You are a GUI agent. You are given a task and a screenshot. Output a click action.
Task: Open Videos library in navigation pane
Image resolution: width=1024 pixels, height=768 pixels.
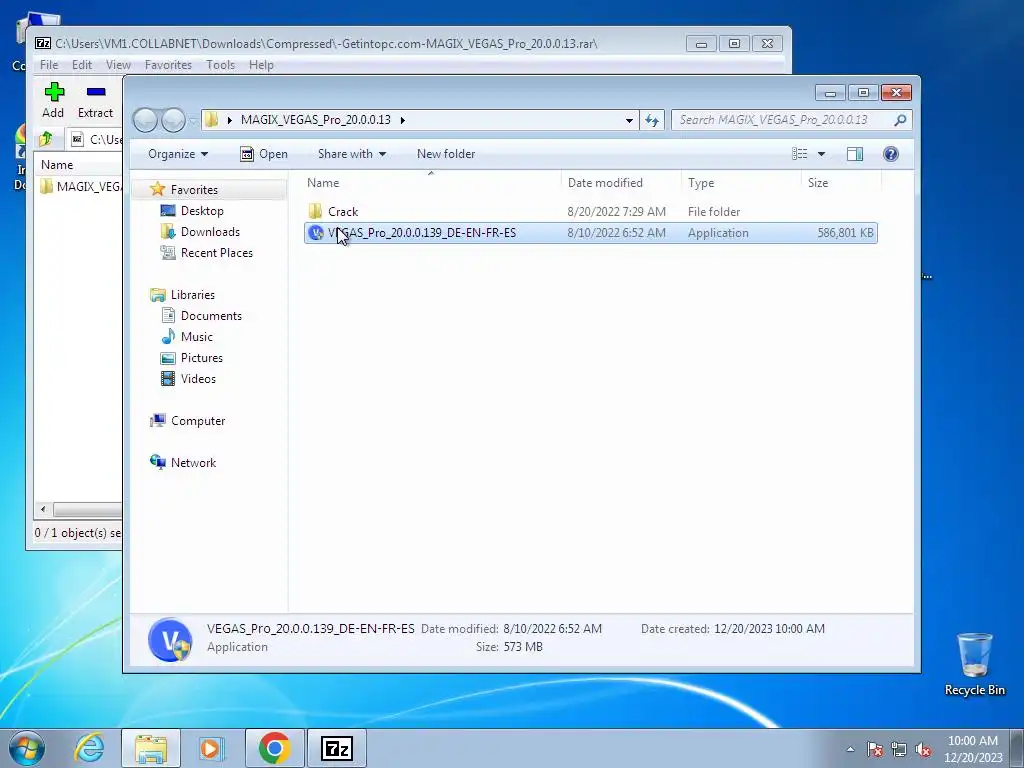click(x=198, y=379)
